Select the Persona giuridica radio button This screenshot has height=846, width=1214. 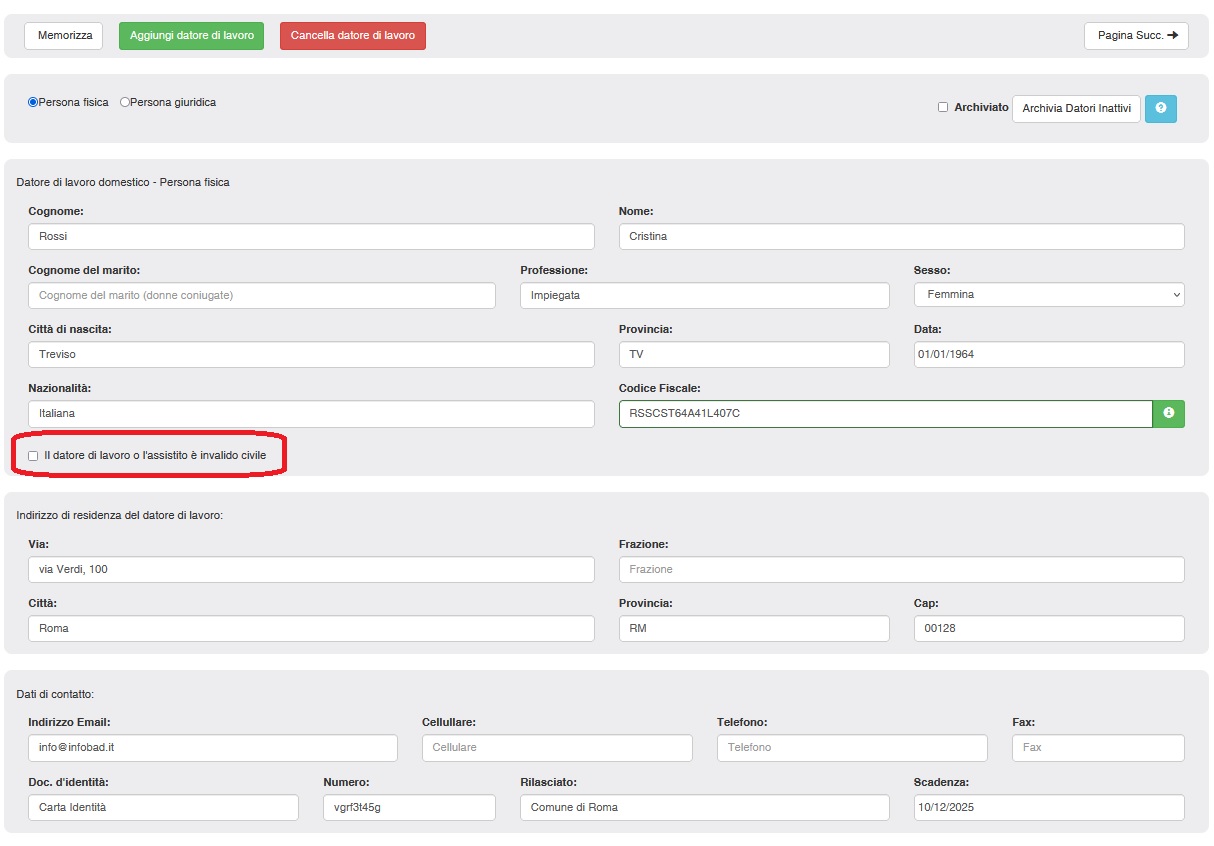click(x=125, y=102)
